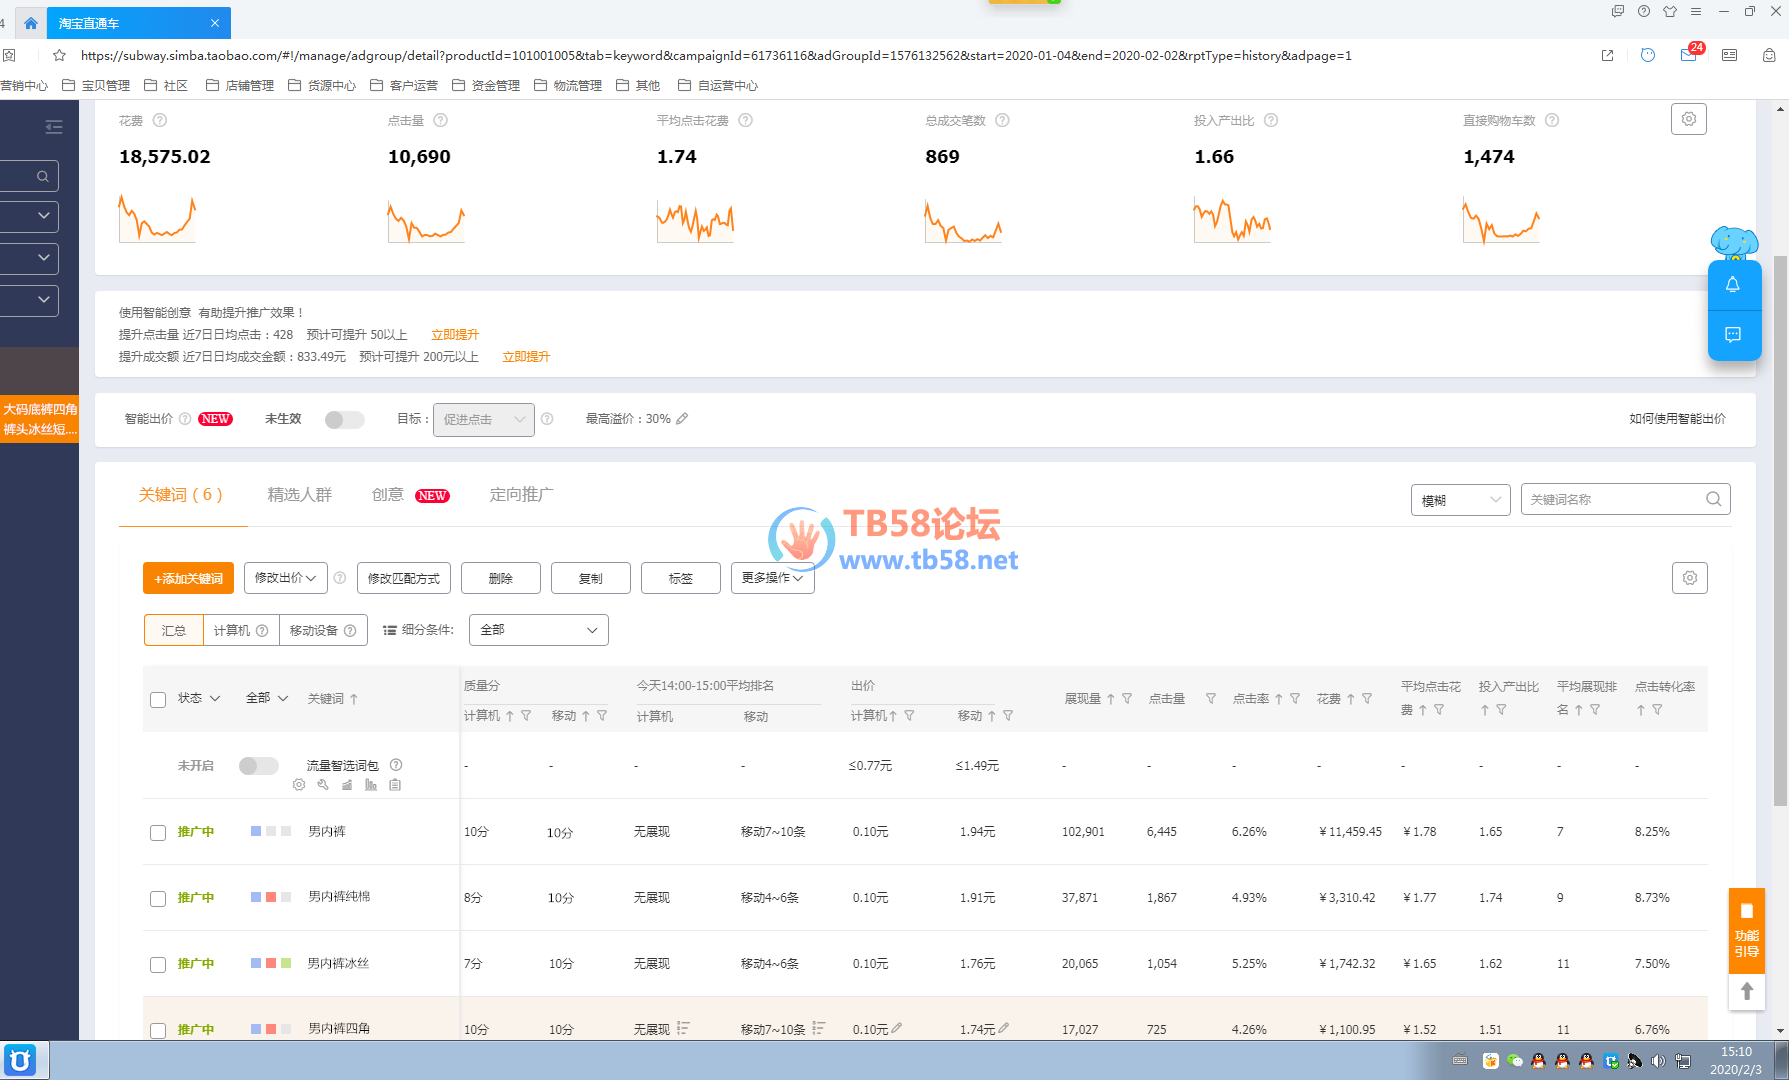Select 移动设备 view toggle
The image size is (1789, 1080).
(x=323, y=630)
